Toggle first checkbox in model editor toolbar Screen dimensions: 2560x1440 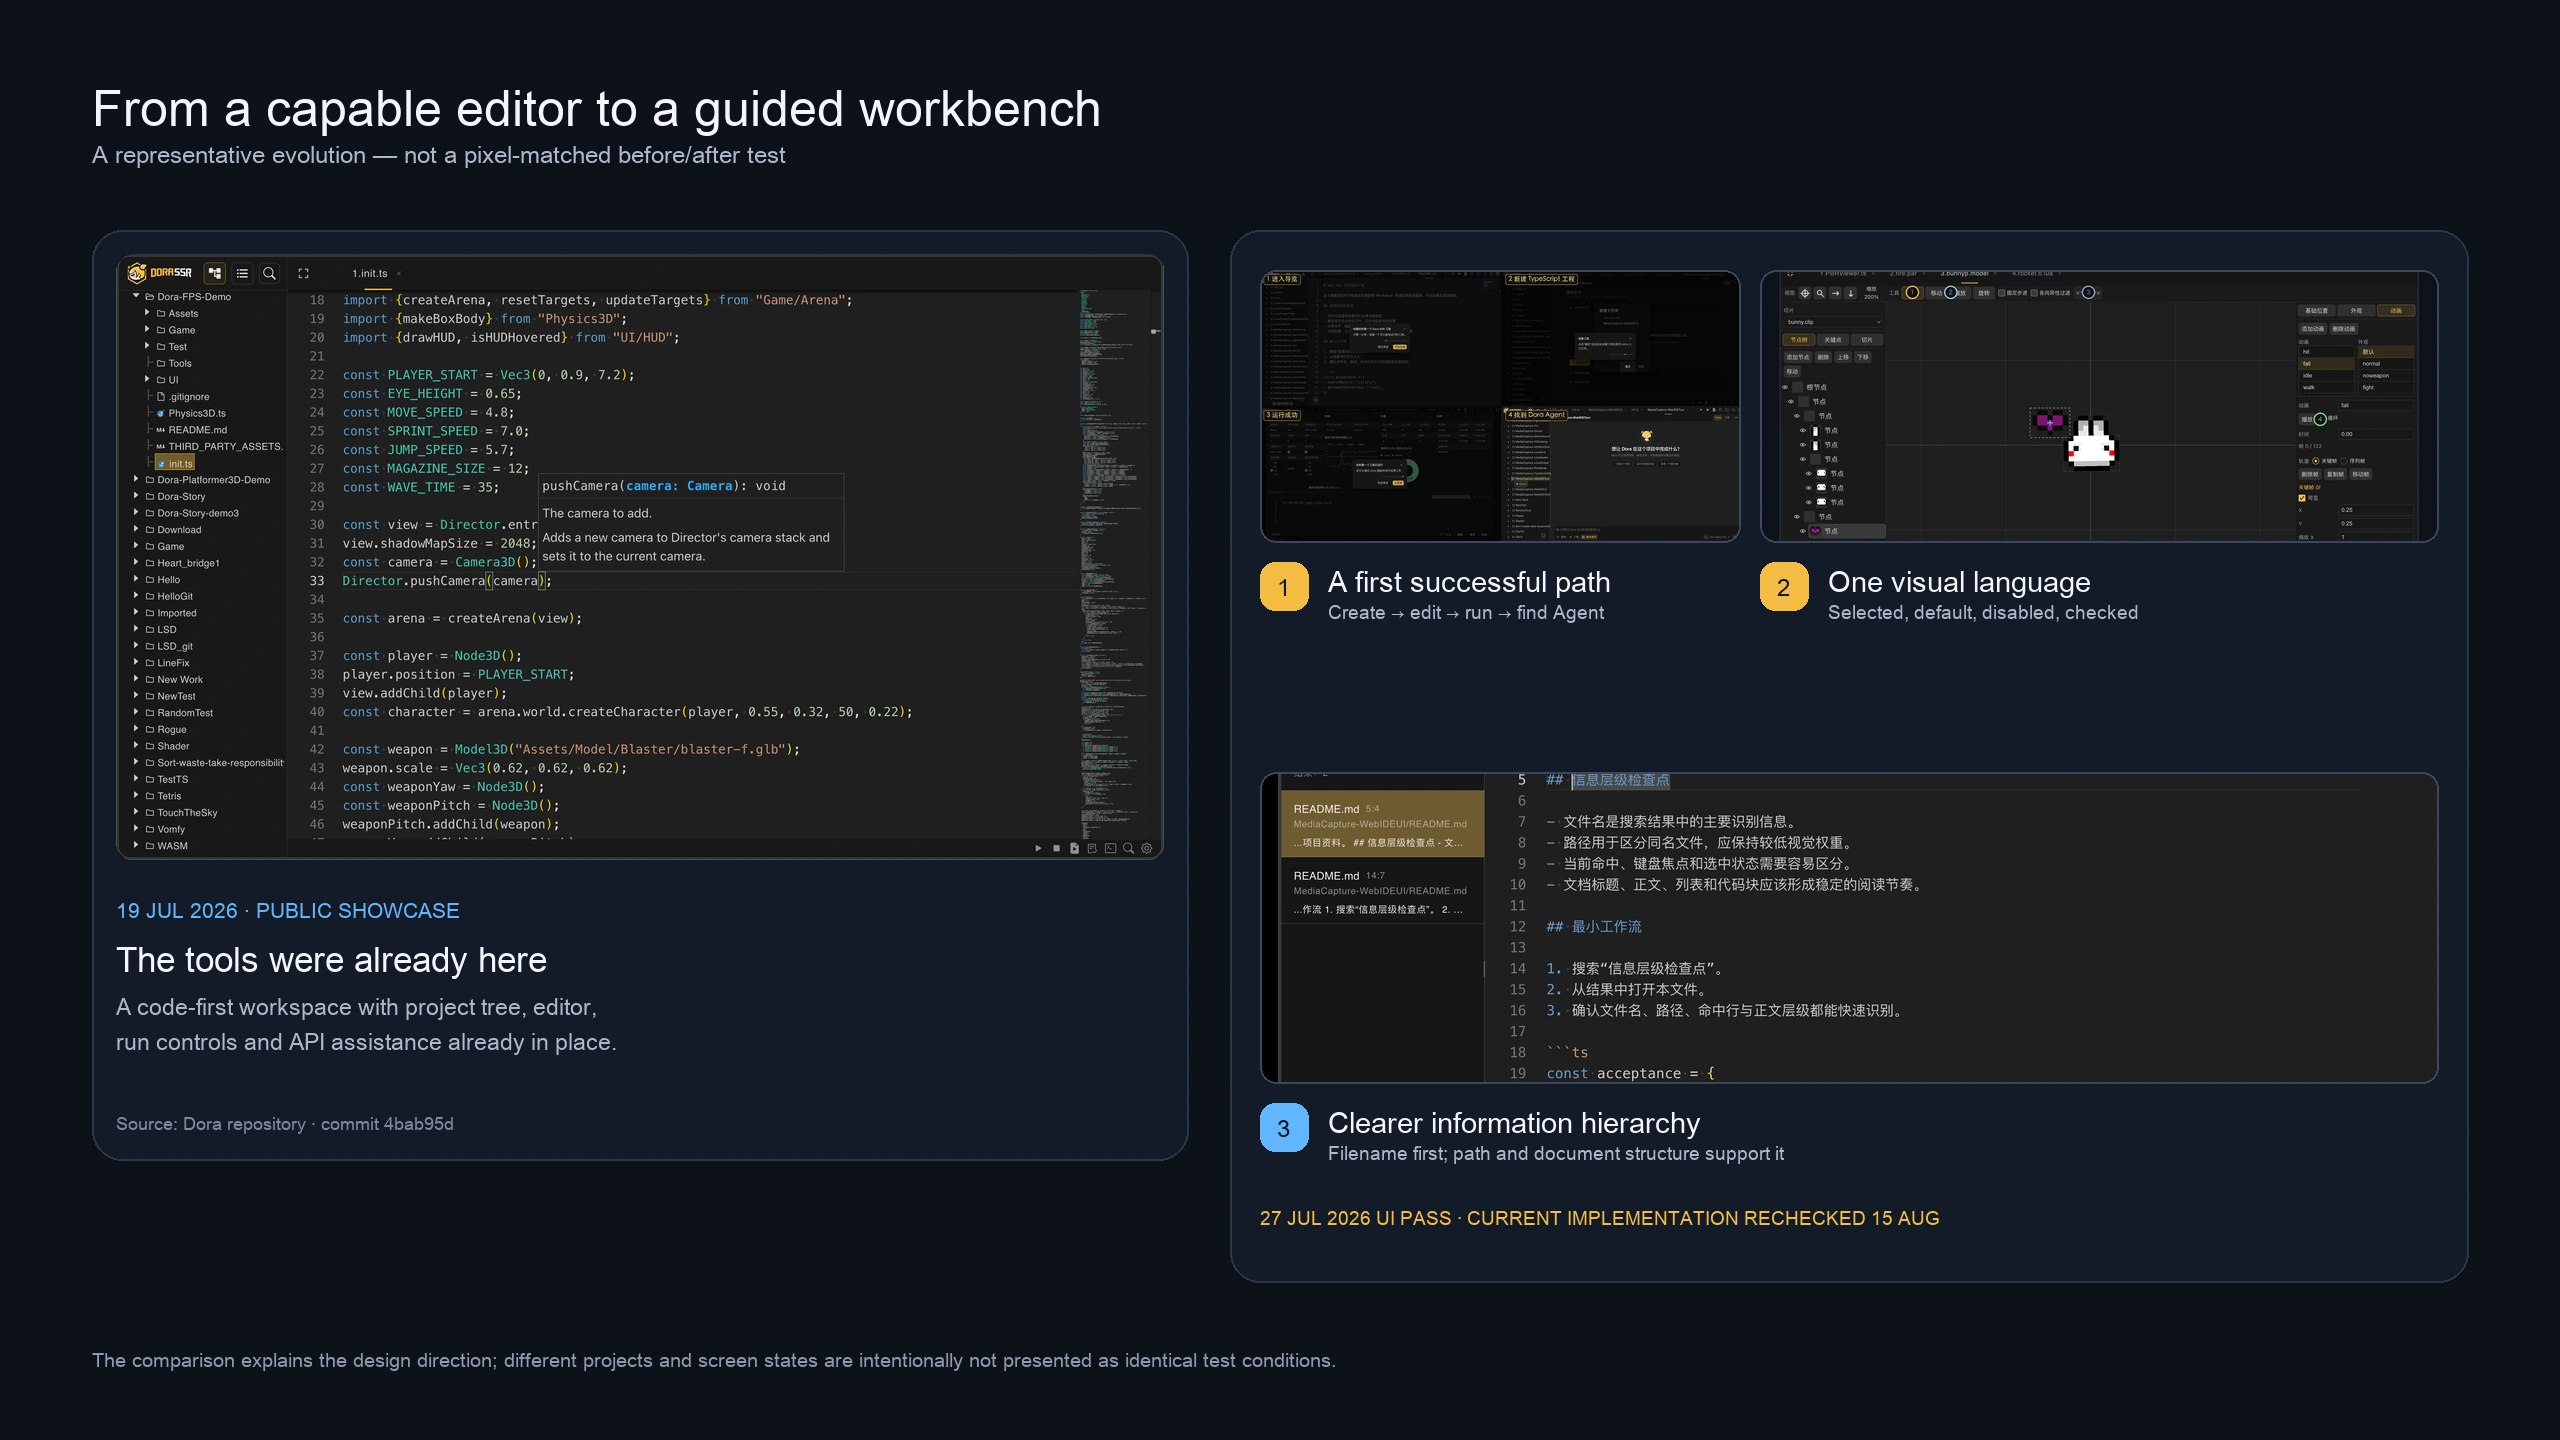point(2001,293)
